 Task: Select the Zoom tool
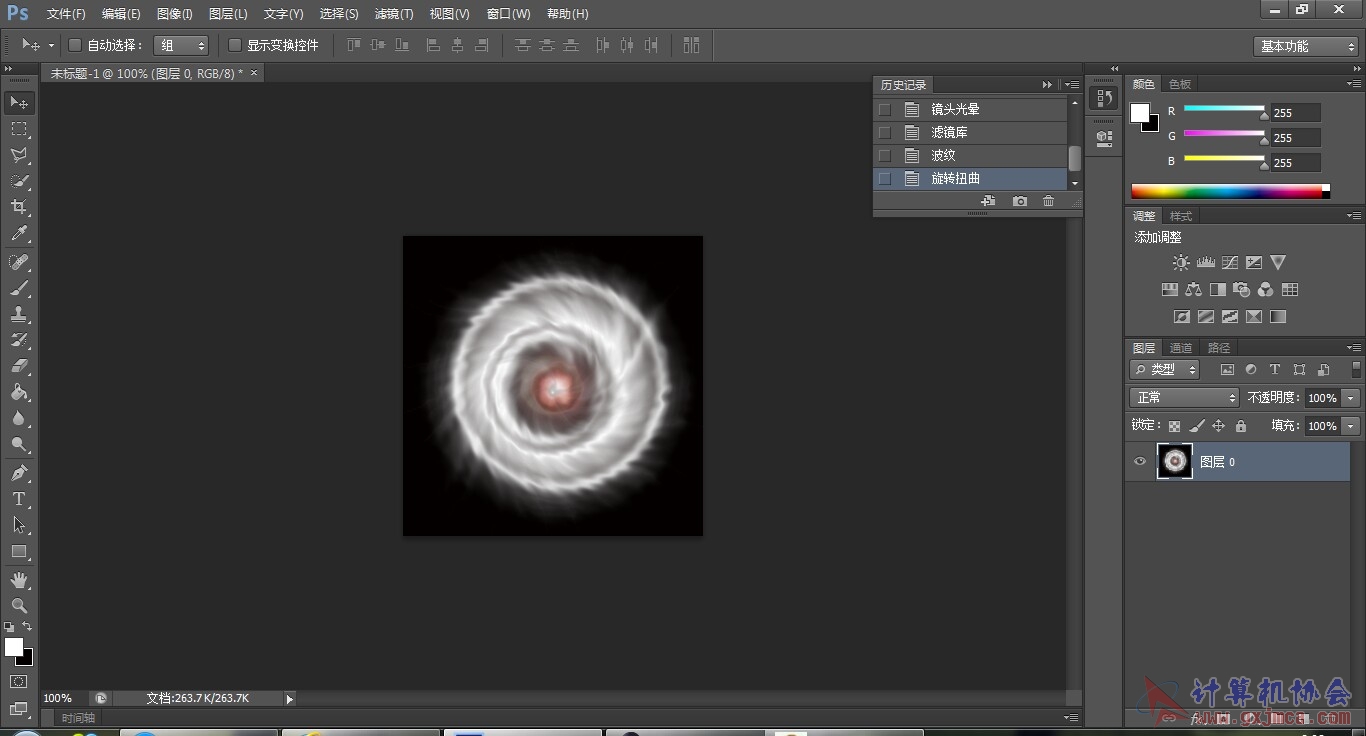click(19, 605)
